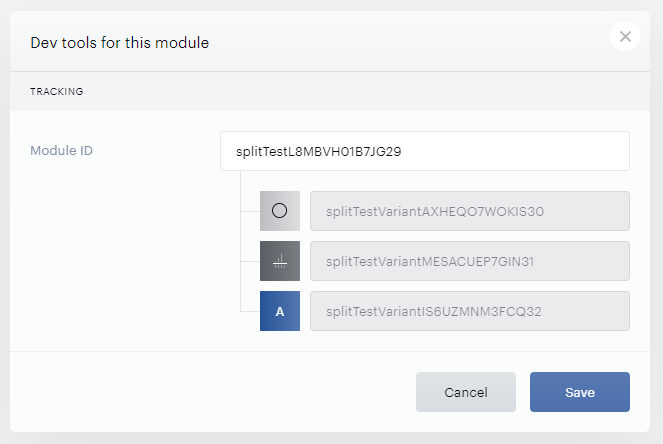Close the Dev tools dialog
The height and width of the screenshot is (444, 663).
point(625,36)
